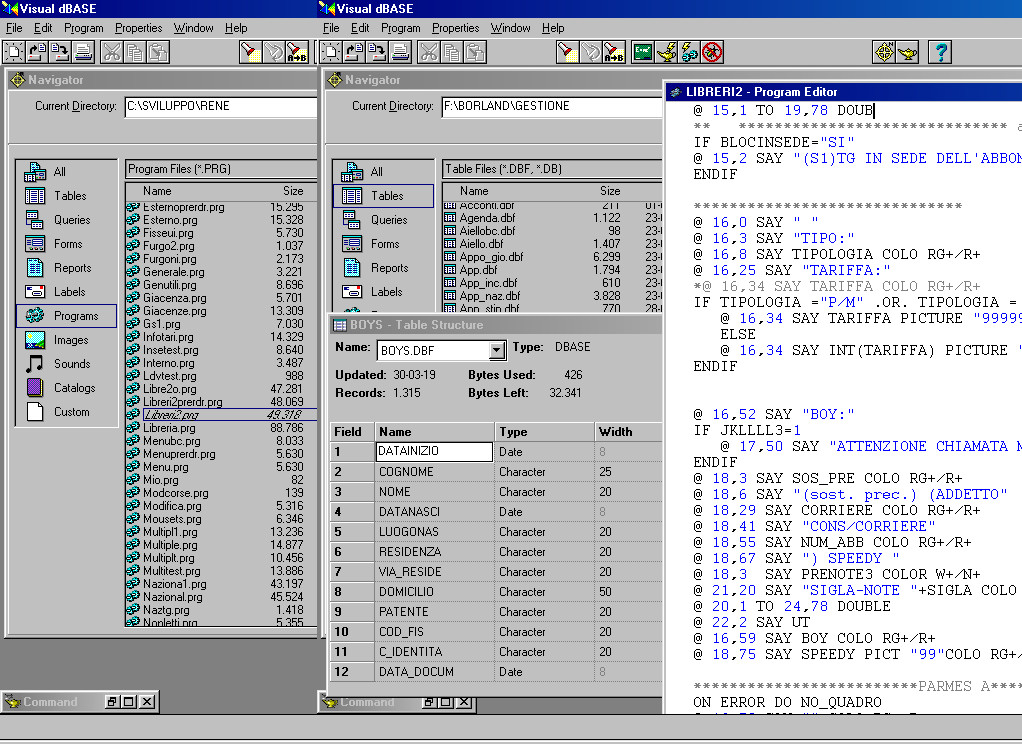Image resolution: width=1022 pixels, height=744 pixels.
Task: Select Reports category in right Navigator
Action: point(383,268)
